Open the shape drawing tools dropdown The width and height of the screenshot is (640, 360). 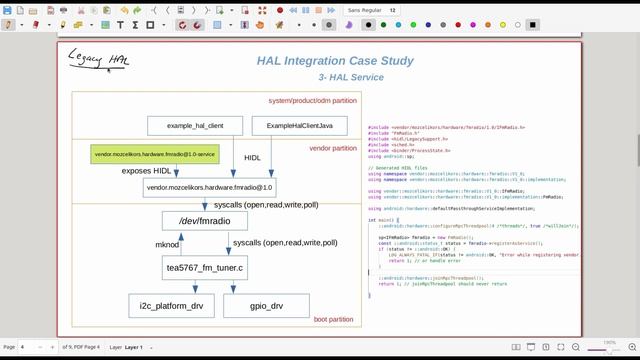point(164,25)
